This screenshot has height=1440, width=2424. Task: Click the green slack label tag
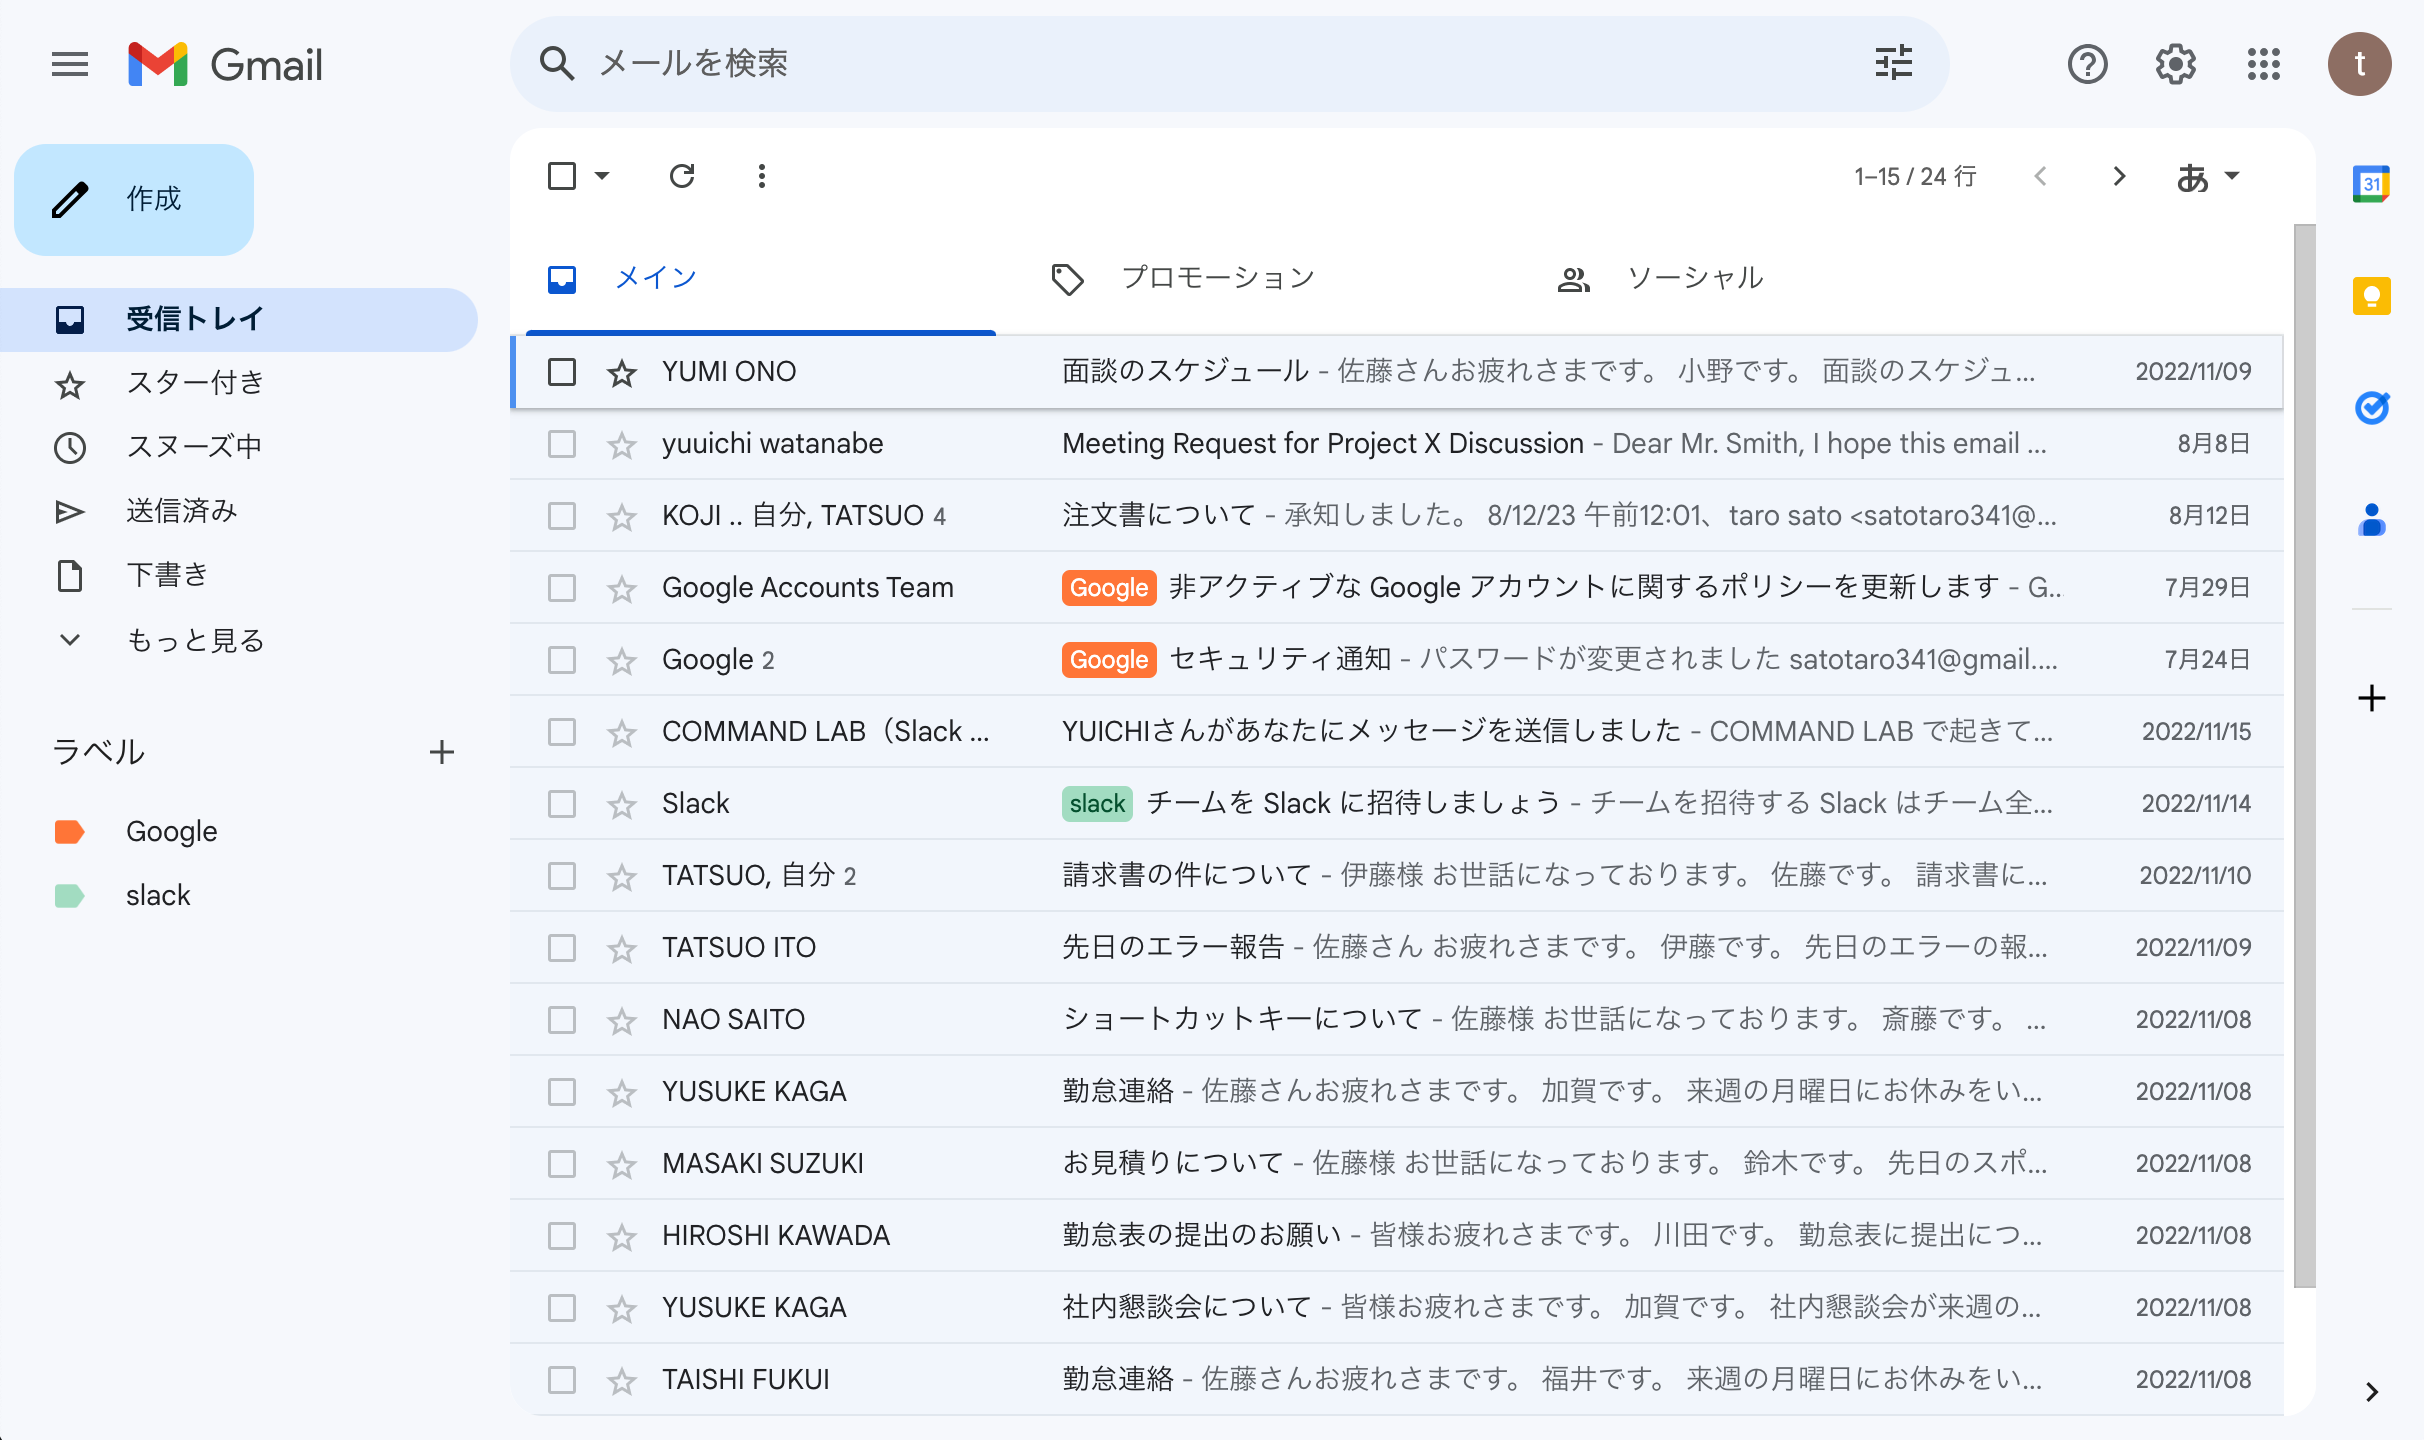point(1097,804)
